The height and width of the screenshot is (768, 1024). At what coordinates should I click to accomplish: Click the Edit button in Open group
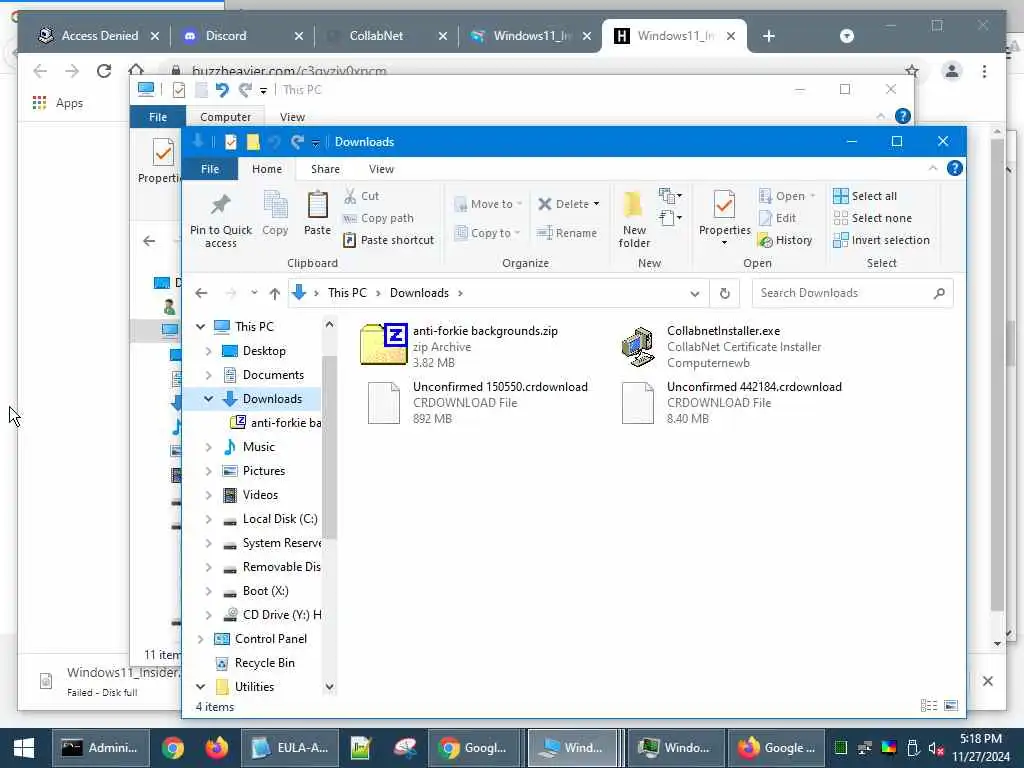777,218
